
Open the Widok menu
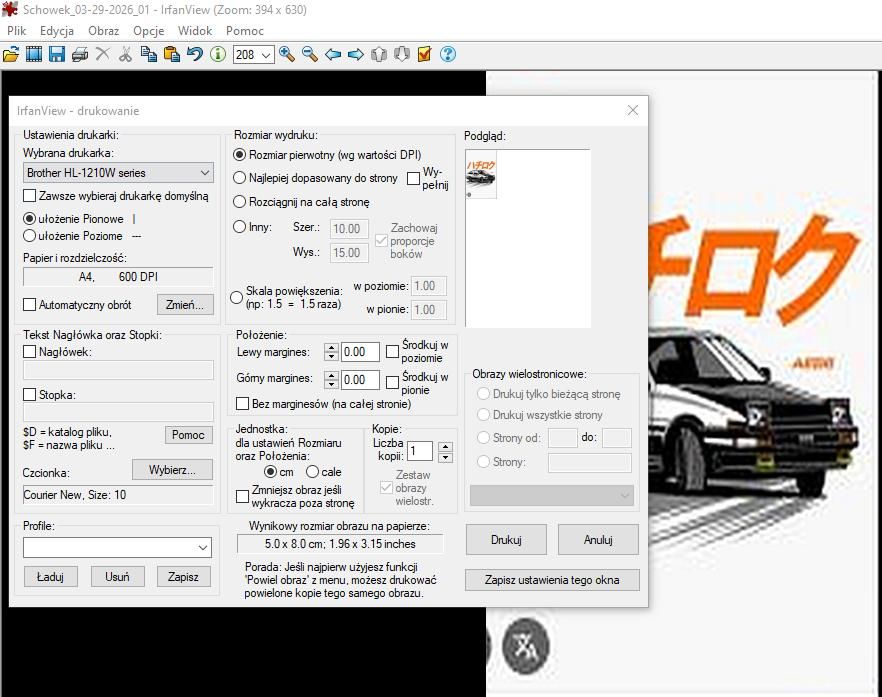click(195, 31)
